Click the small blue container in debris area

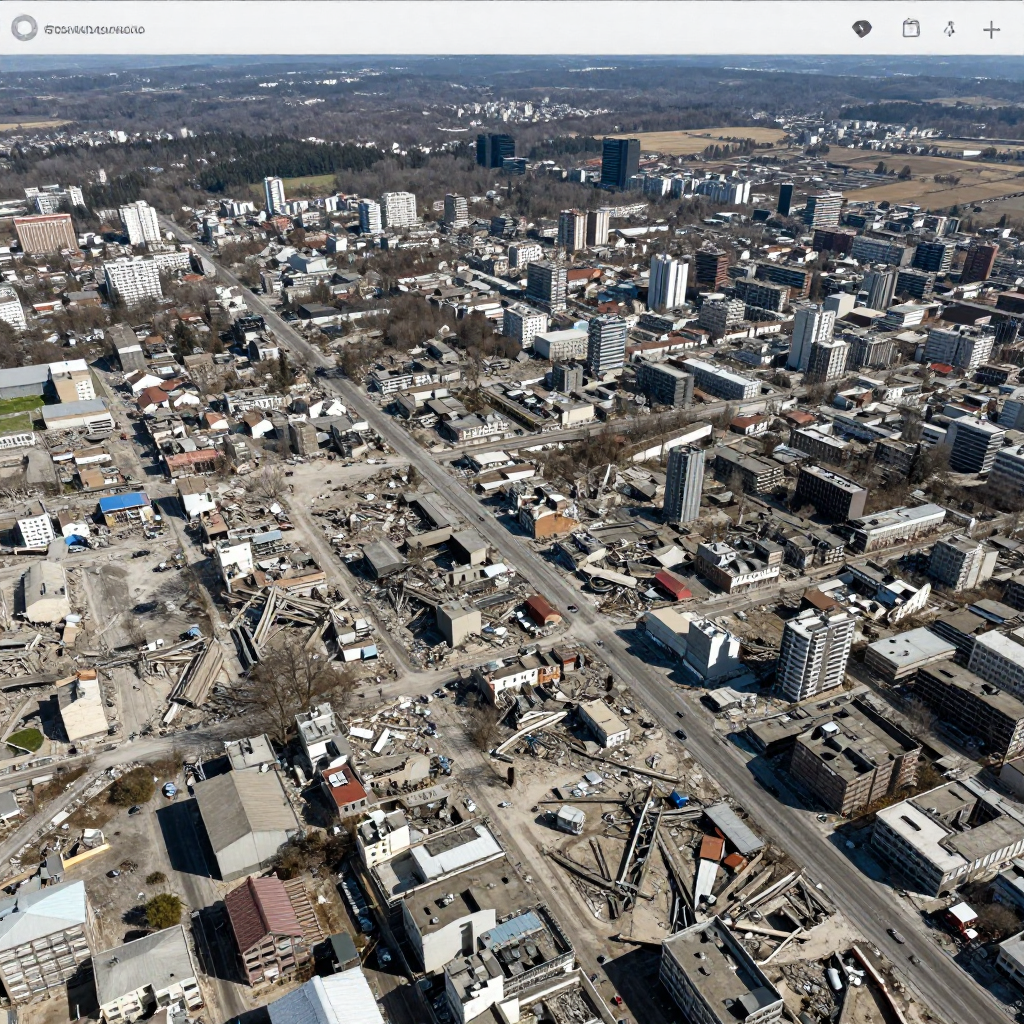pos(678,798)
